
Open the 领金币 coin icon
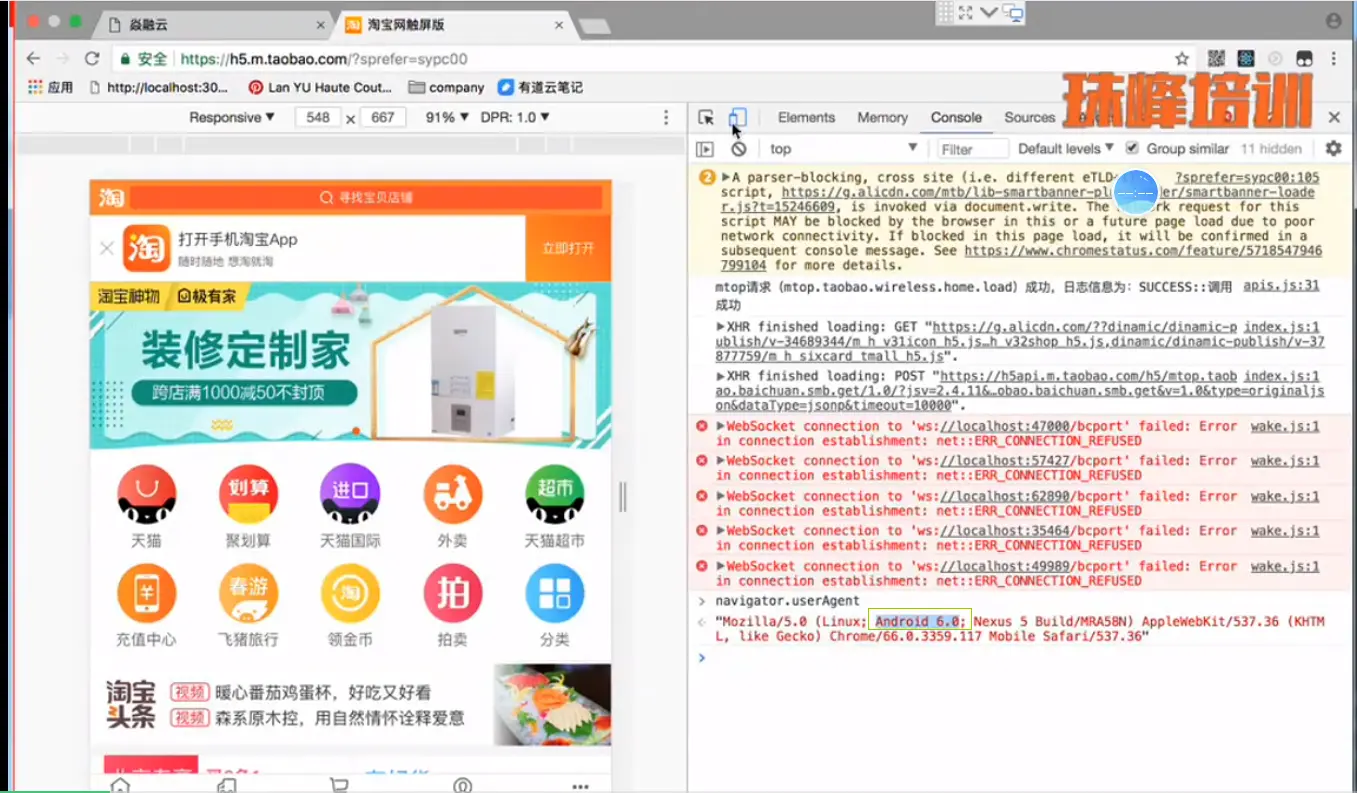(x=350, y=593)
